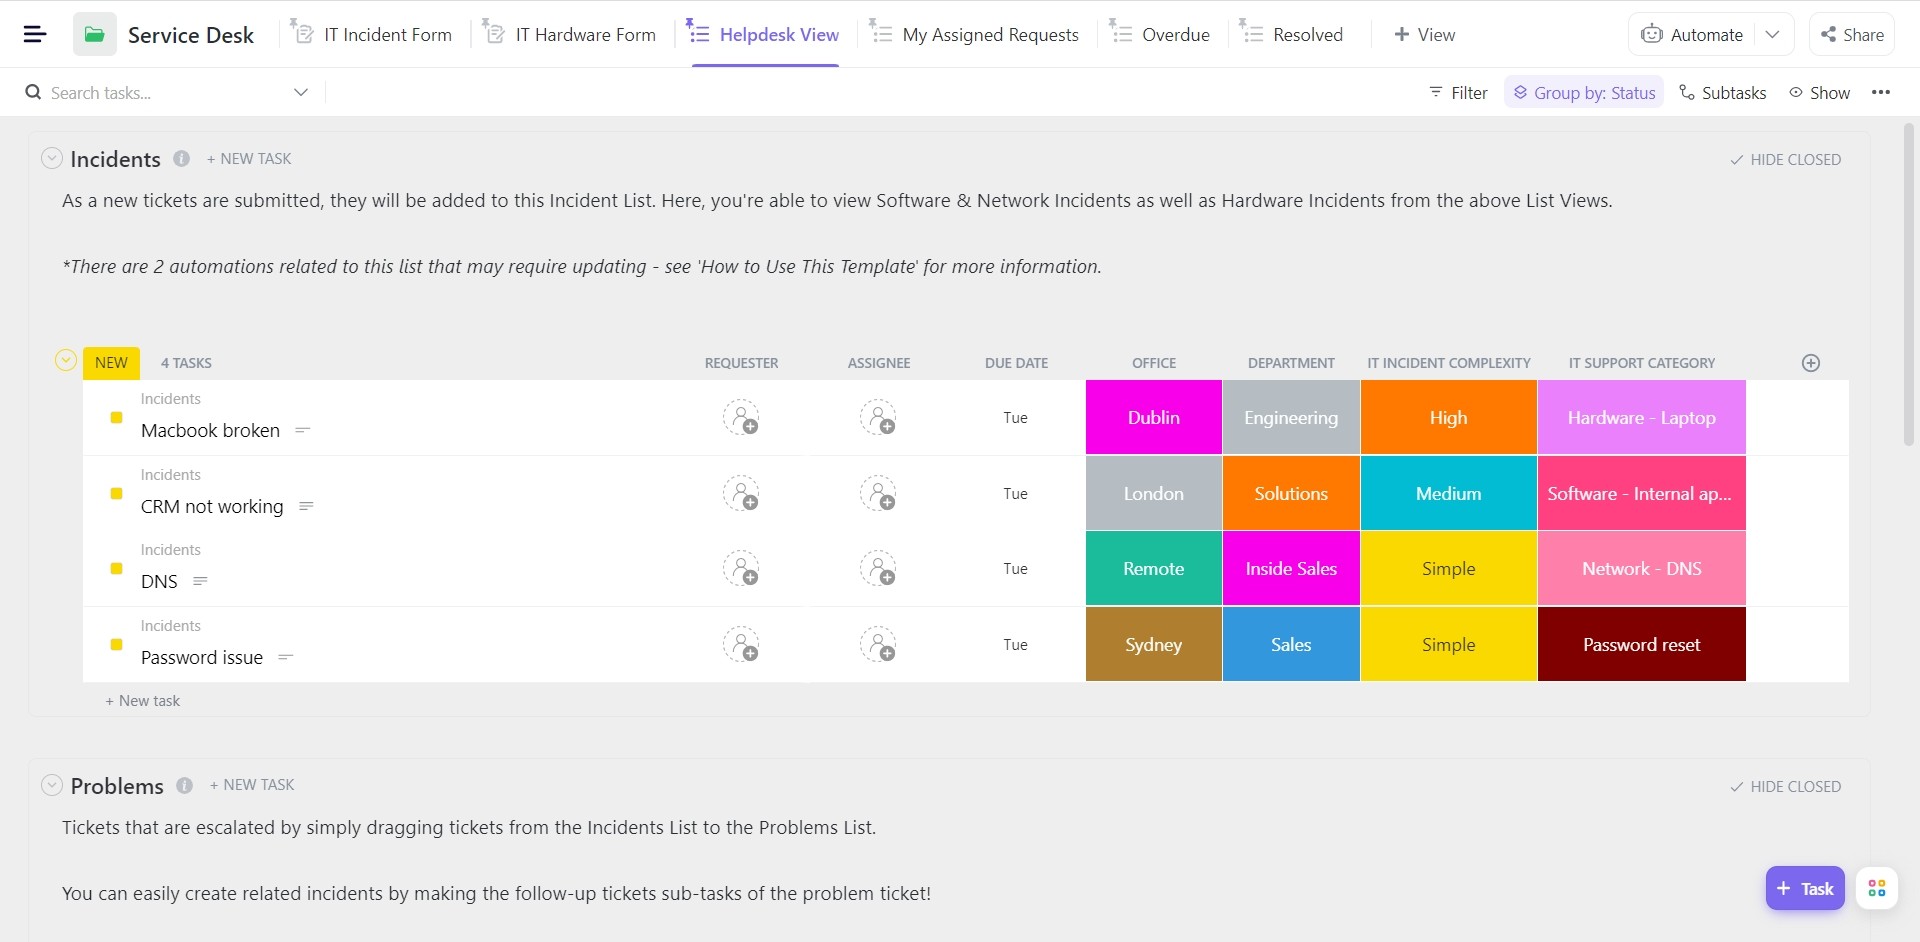Assign someone to CRM not working task
Screen dimensions: 1920x942
pos(878,494)
